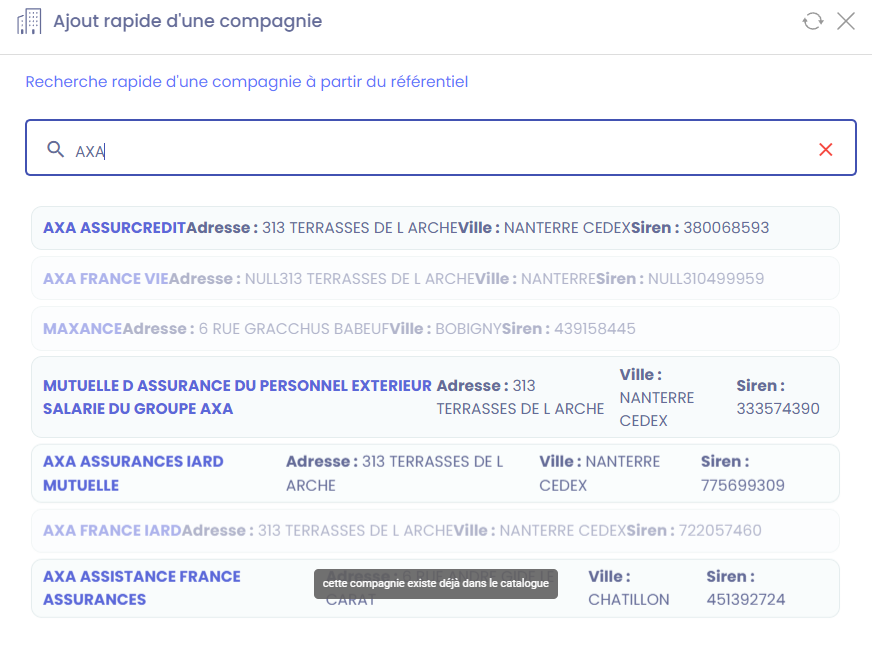Image resolution: width=872 pixels, height=664 pixels.
Task: Click the cette compagnie existe déjà tooltip
Action: pos(435,583)
